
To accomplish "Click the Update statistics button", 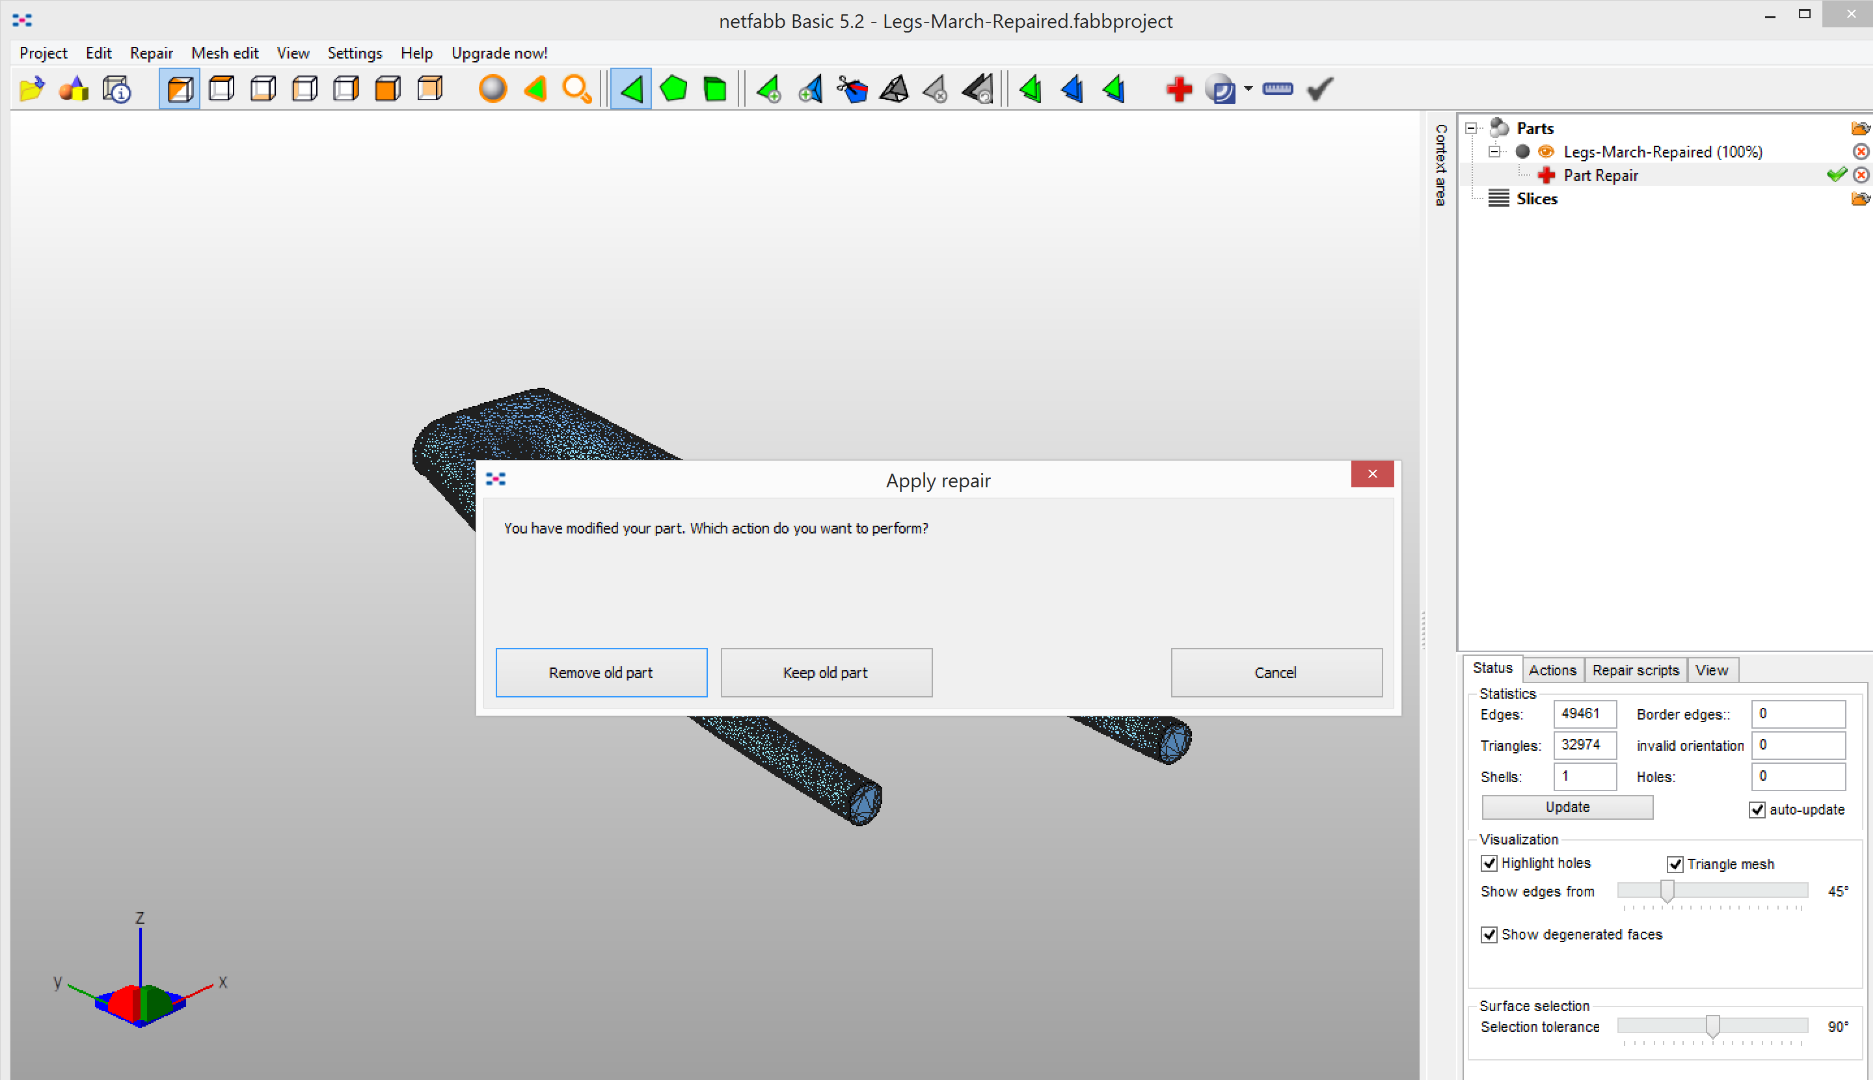I will (1567, 807).
